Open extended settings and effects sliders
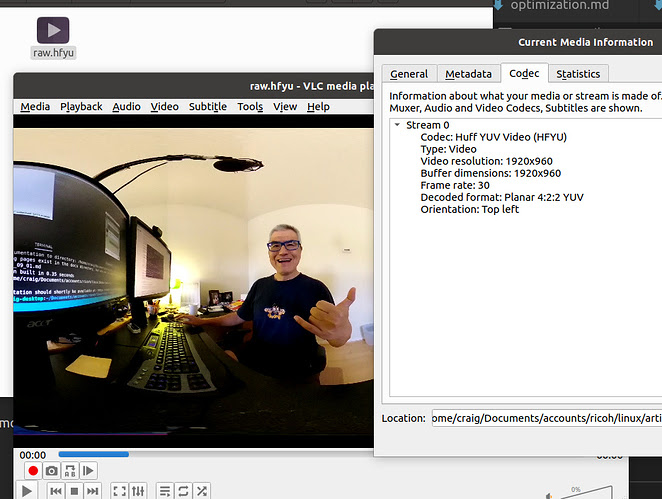The width and height of the screenshot is (662, 499). [x=138, y=491]
